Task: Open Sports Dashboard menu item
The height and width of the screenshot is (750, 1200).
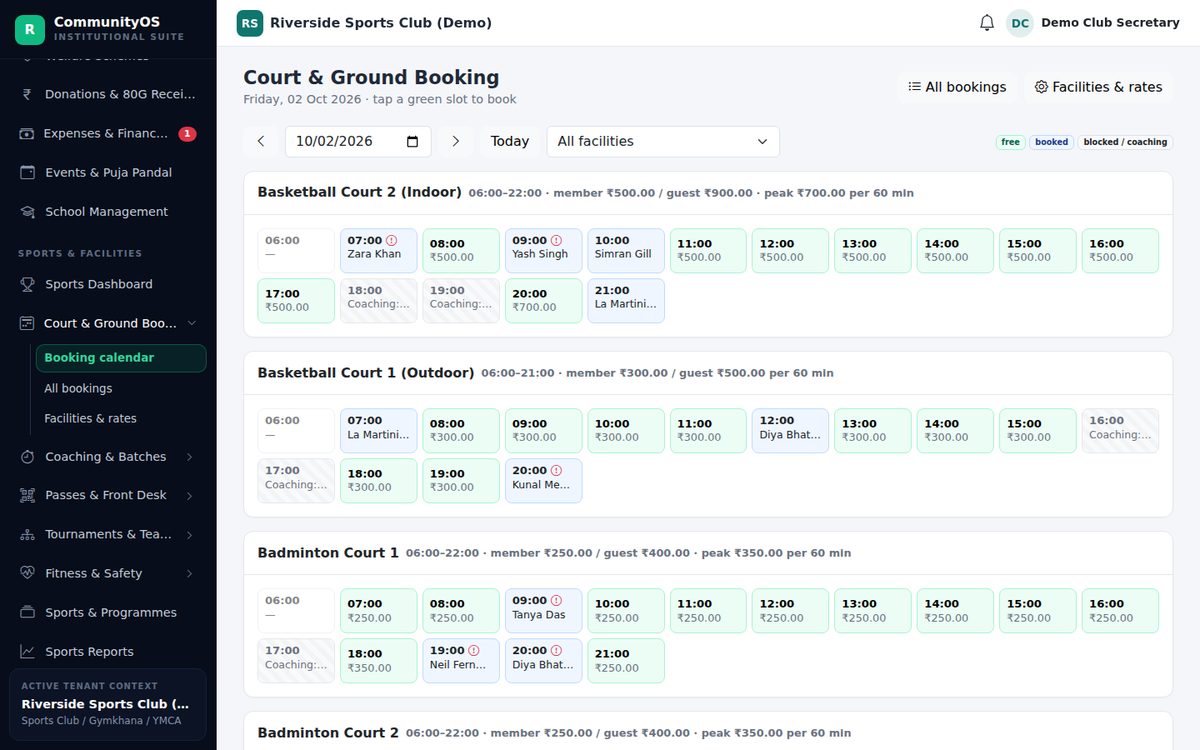Action: point(108,284)
